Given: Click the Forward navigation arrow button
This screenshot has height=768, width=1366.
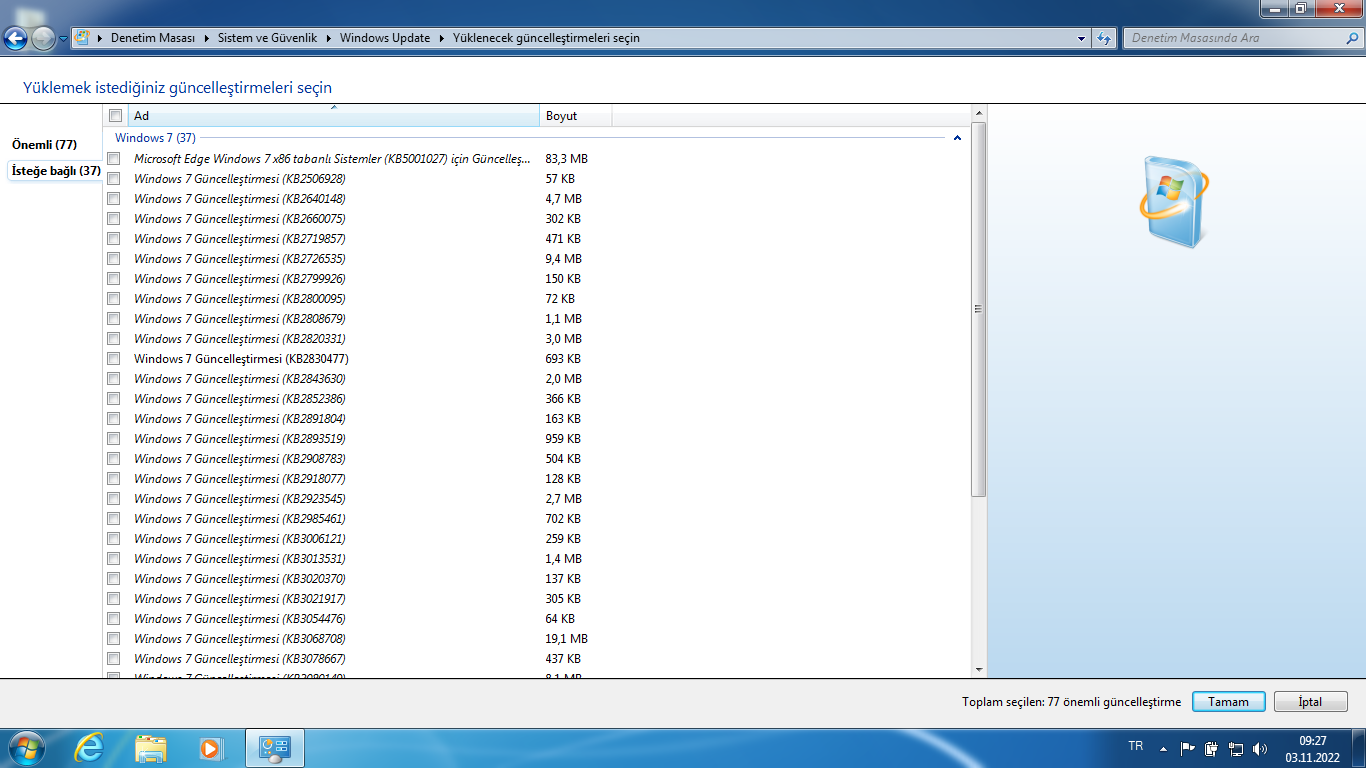Looking at the screenshot, I should 43,39.
